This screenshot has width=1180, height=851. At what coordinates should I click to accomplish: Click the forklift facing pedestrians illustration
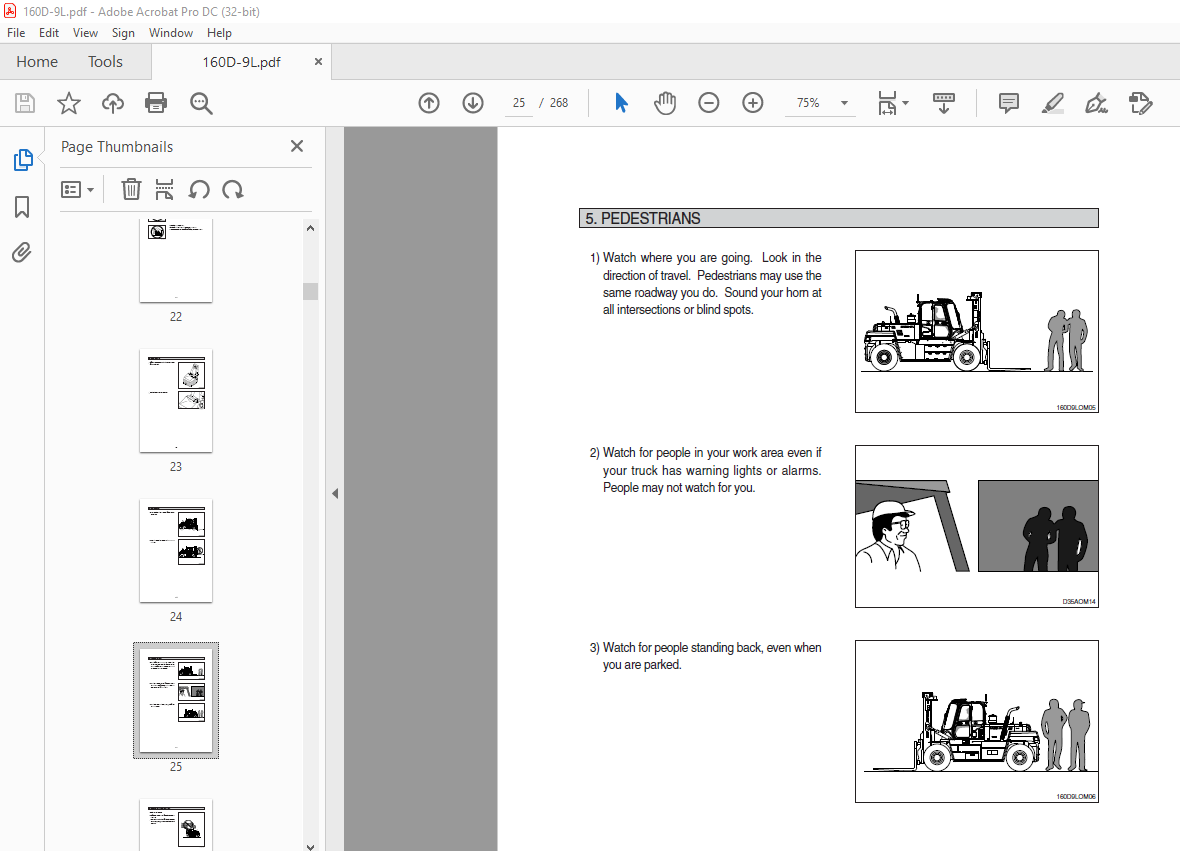977,331
